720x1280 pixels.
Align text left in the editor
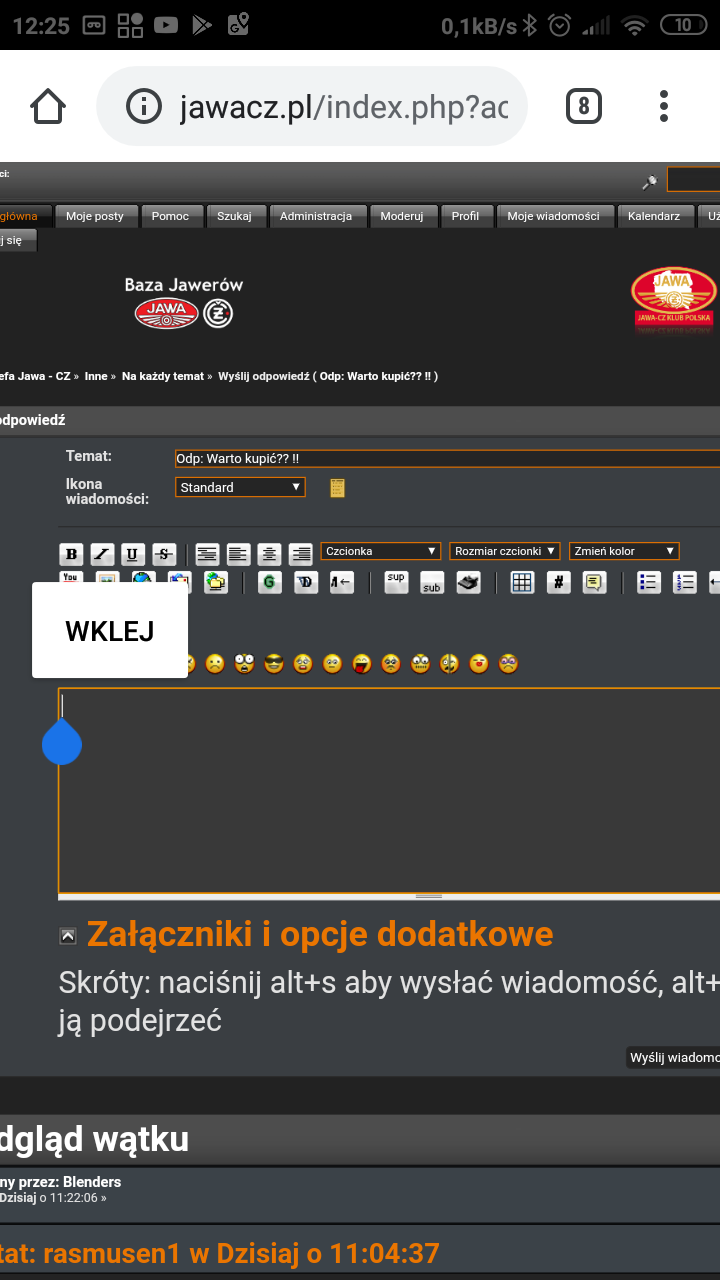[238, 554]
